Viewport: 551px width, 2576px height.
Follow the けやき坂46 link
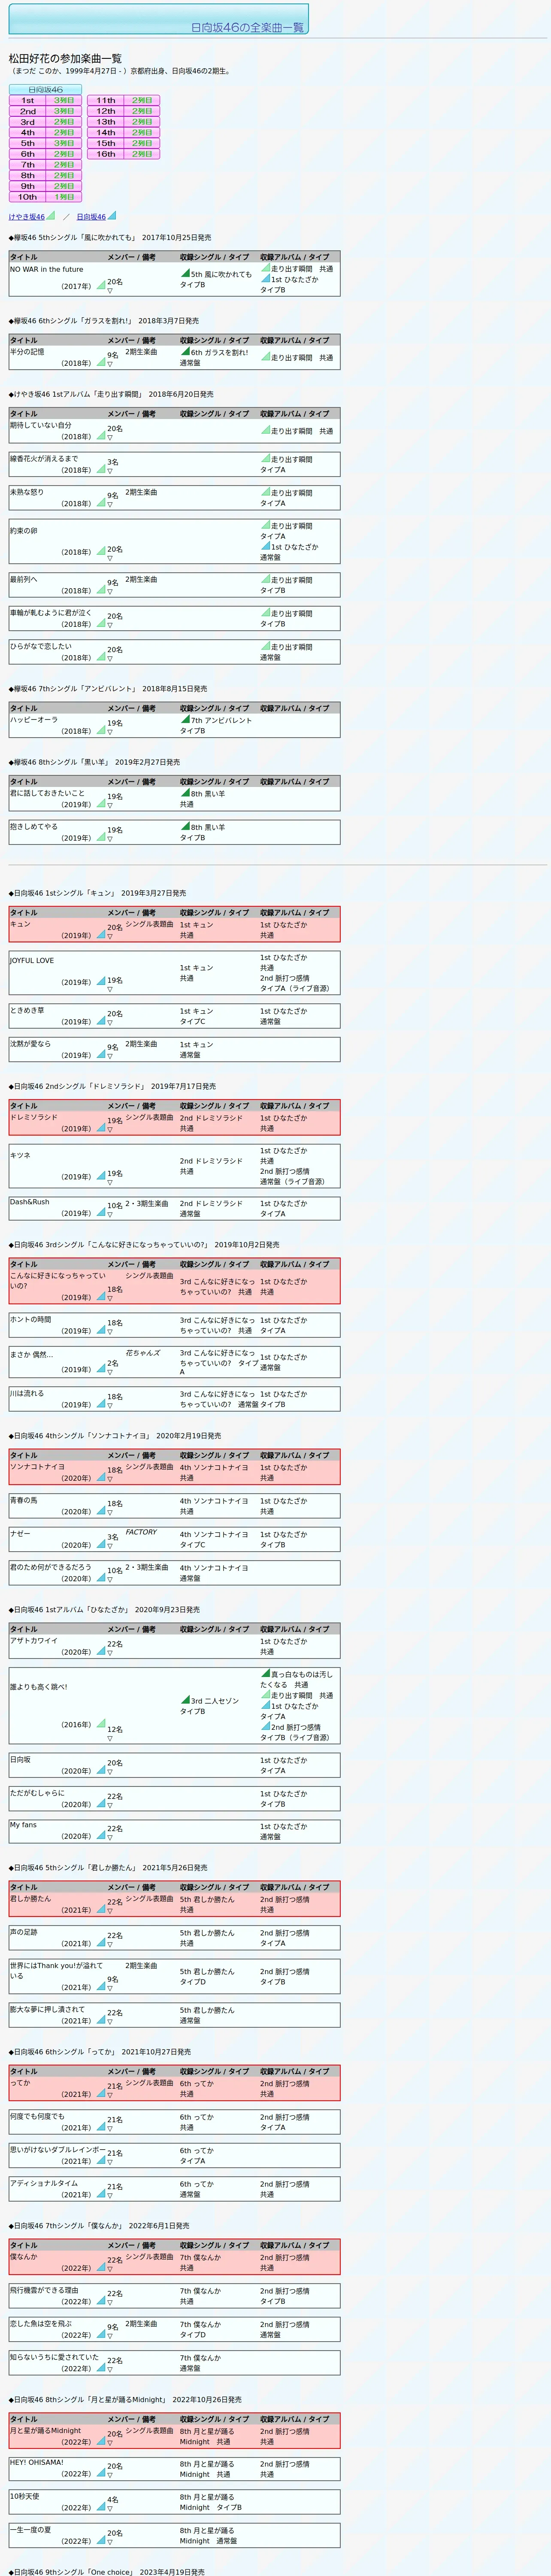[x=27, y=217]
